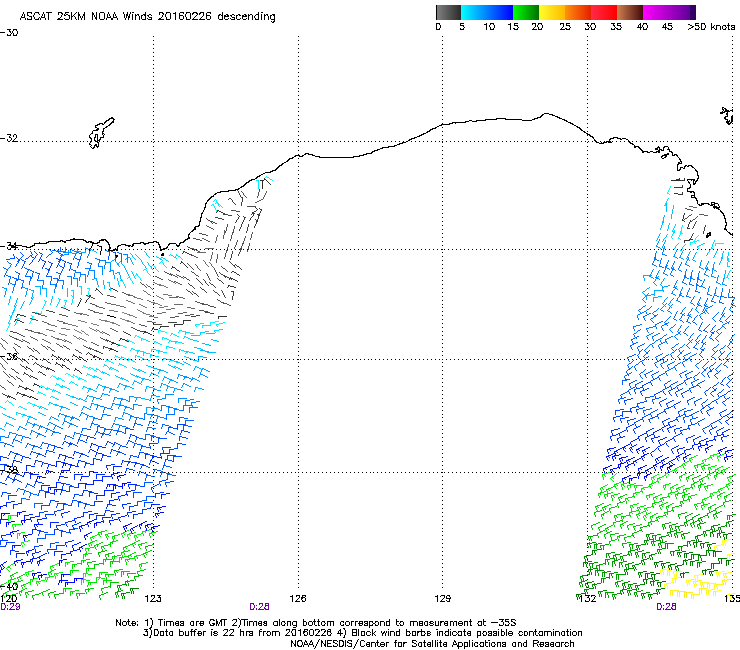This screenshot has width=740, height=650.
Task: Click the '>50 knots' legend label
Action: coord(711,27)
